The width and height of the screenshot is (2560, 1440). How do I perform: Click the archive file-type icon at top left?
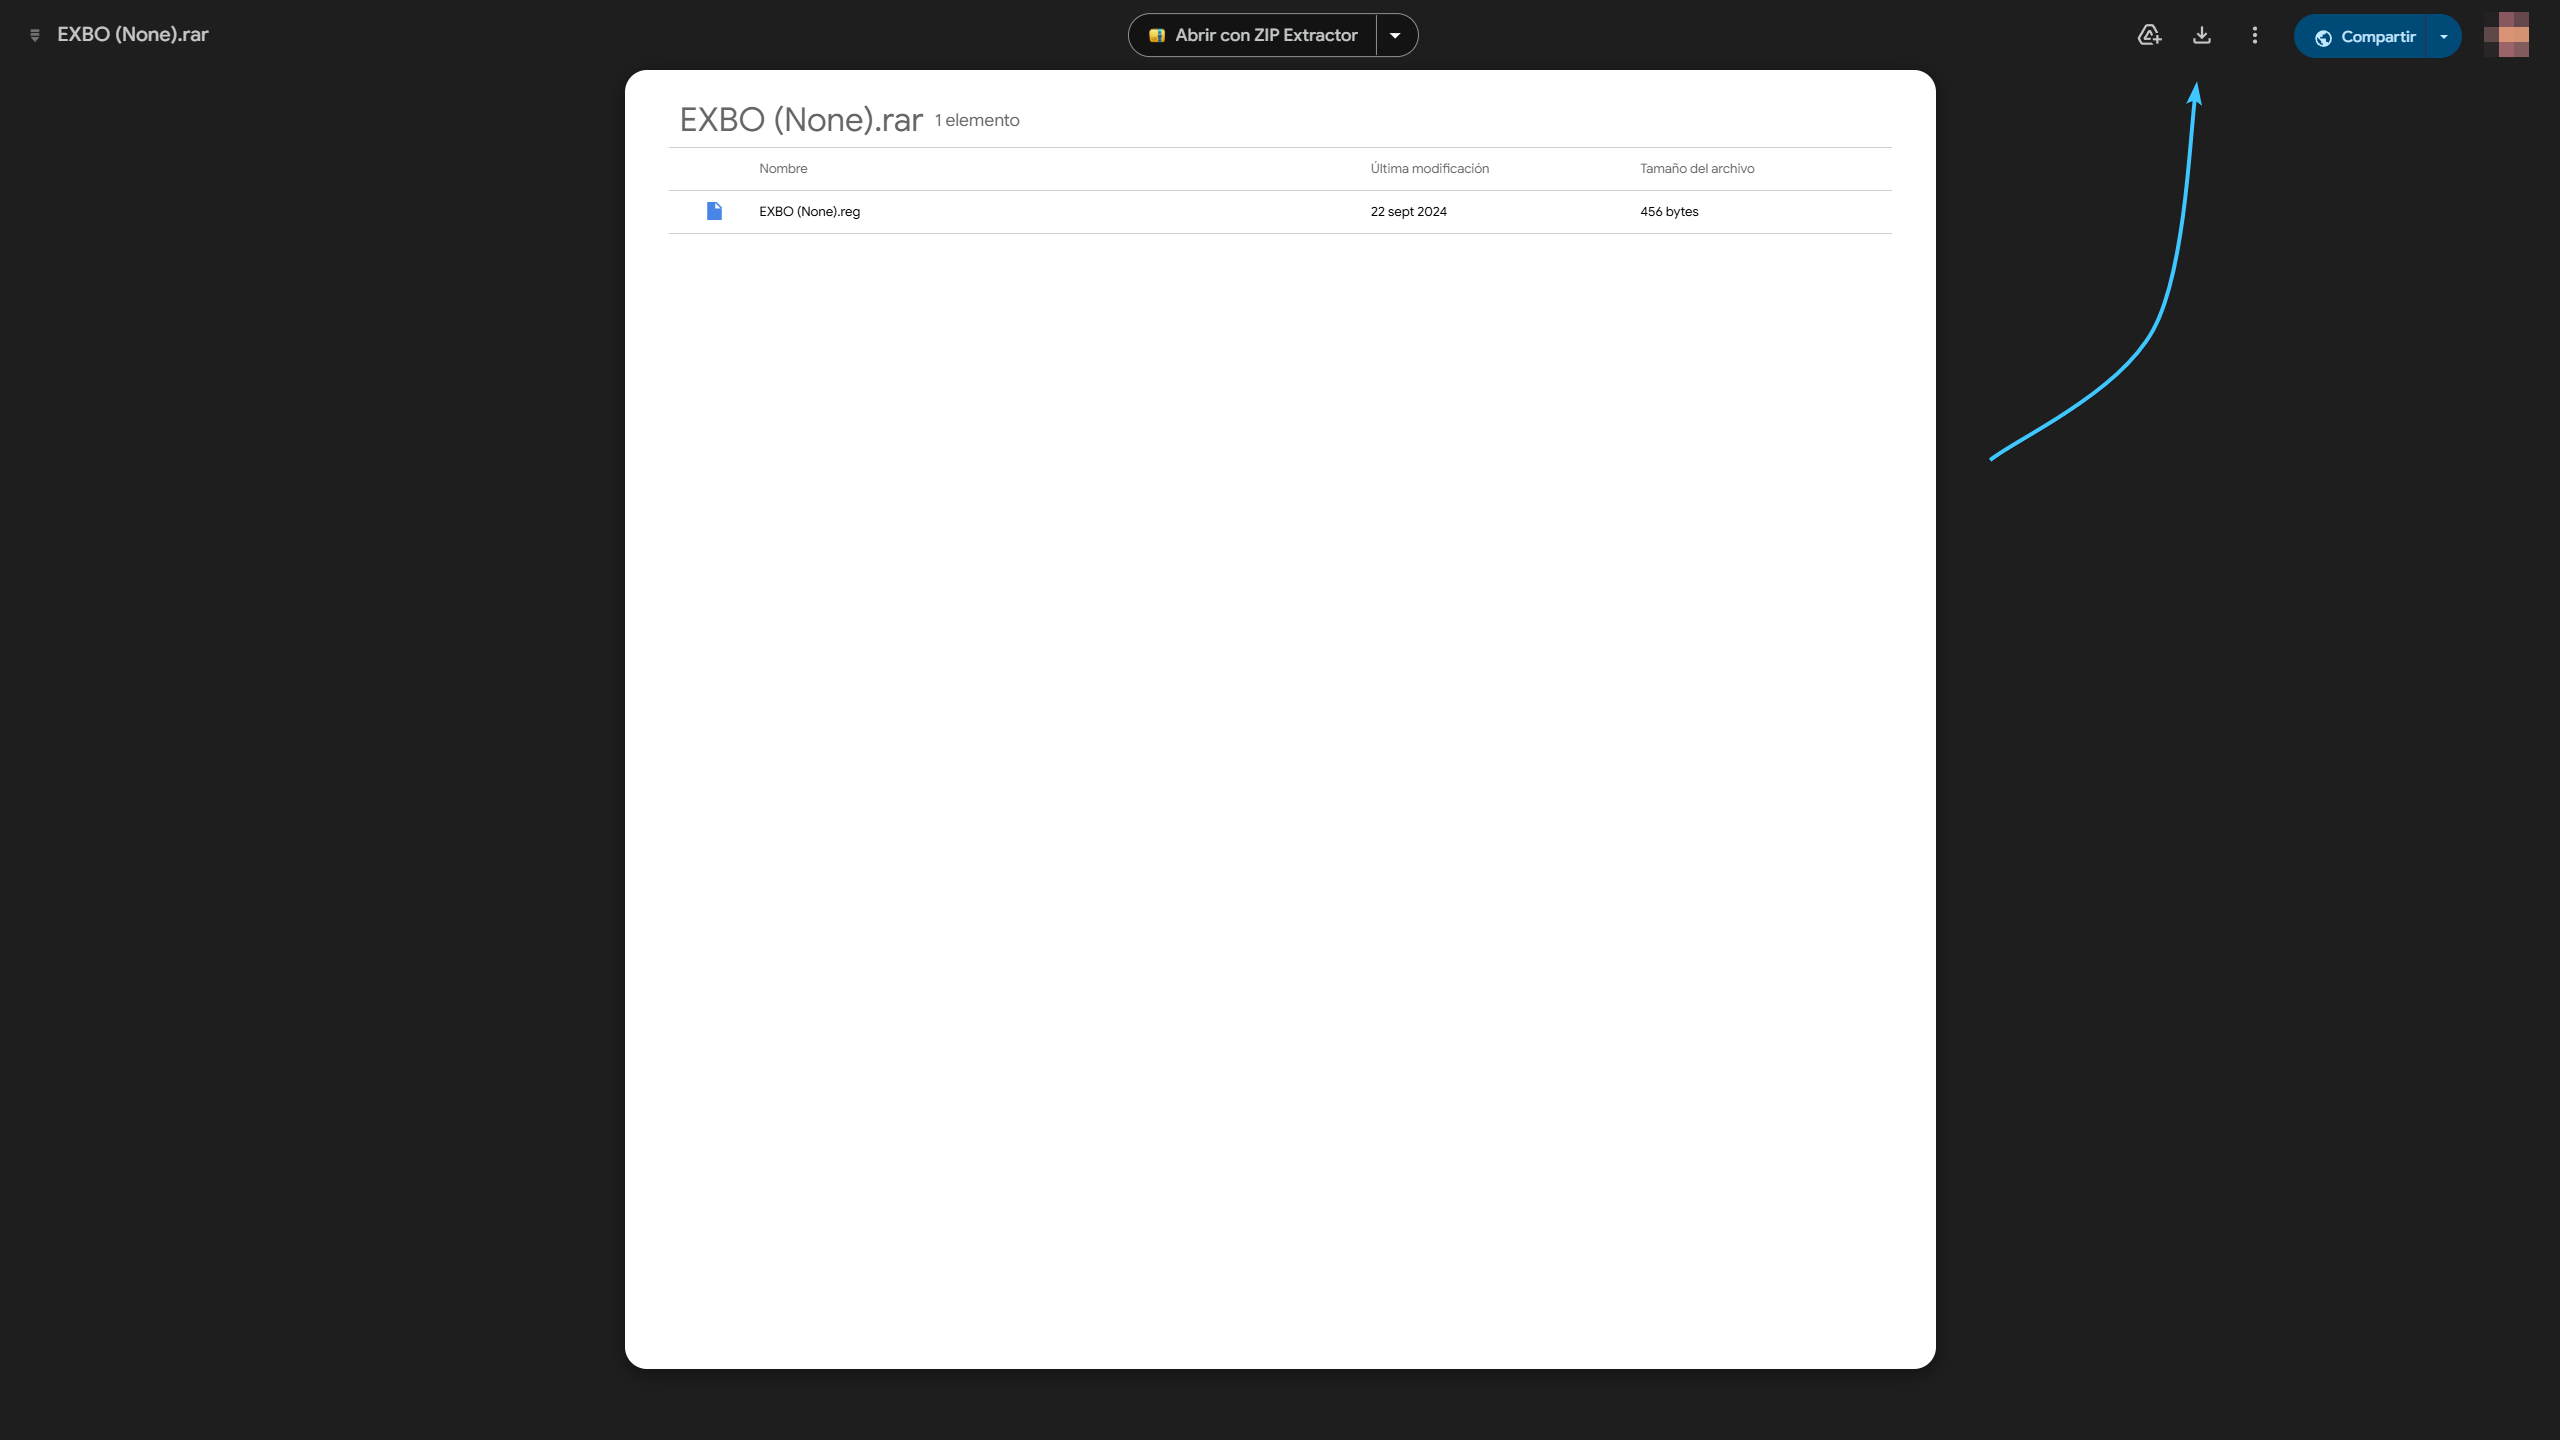tap(35, 35)
